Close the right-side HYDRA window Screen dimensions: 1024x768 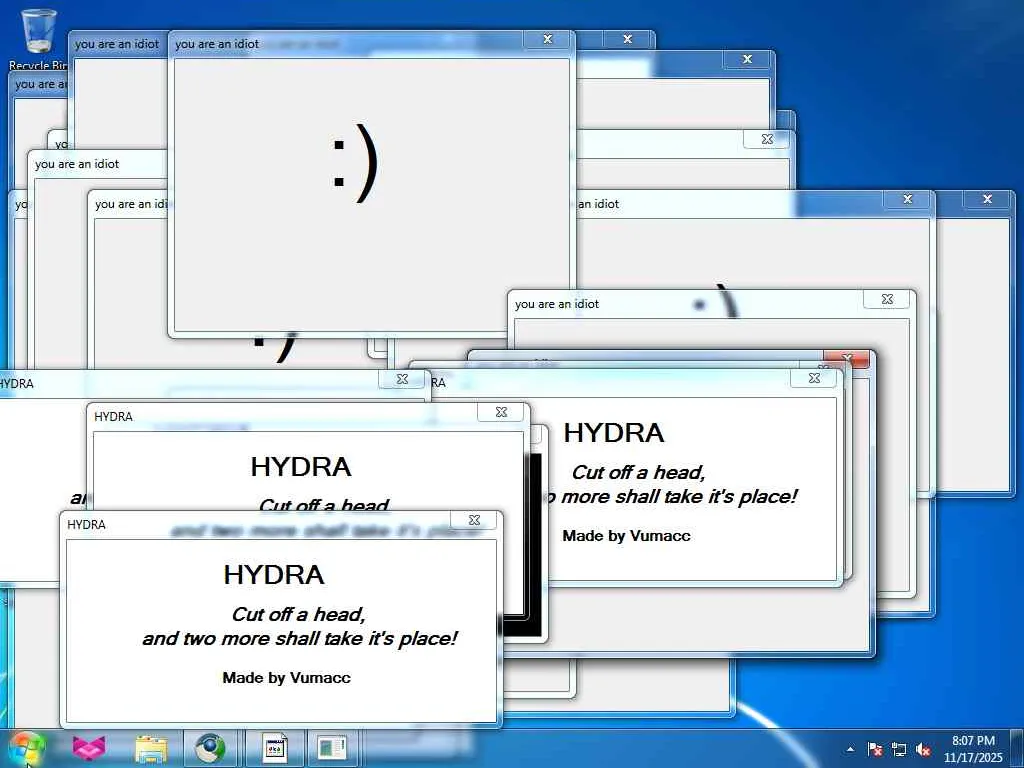(x=814, y=378)
